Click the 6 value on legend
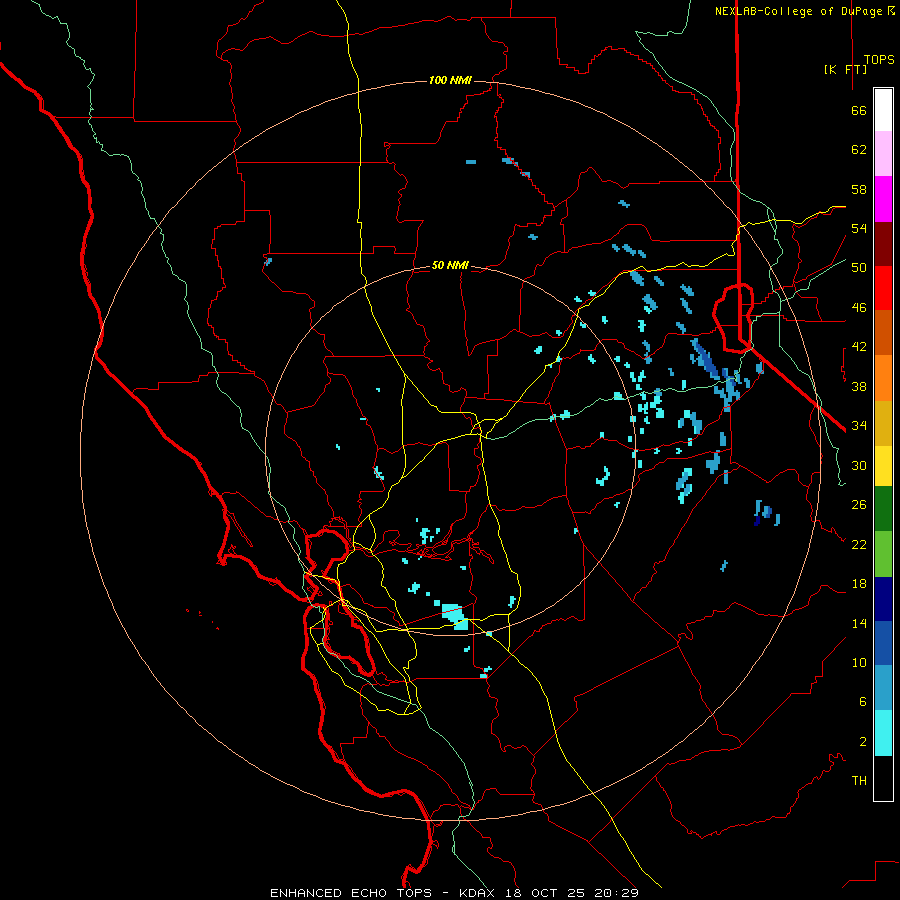Viewport: 900px width, 900px height. [x=863, y=702]
